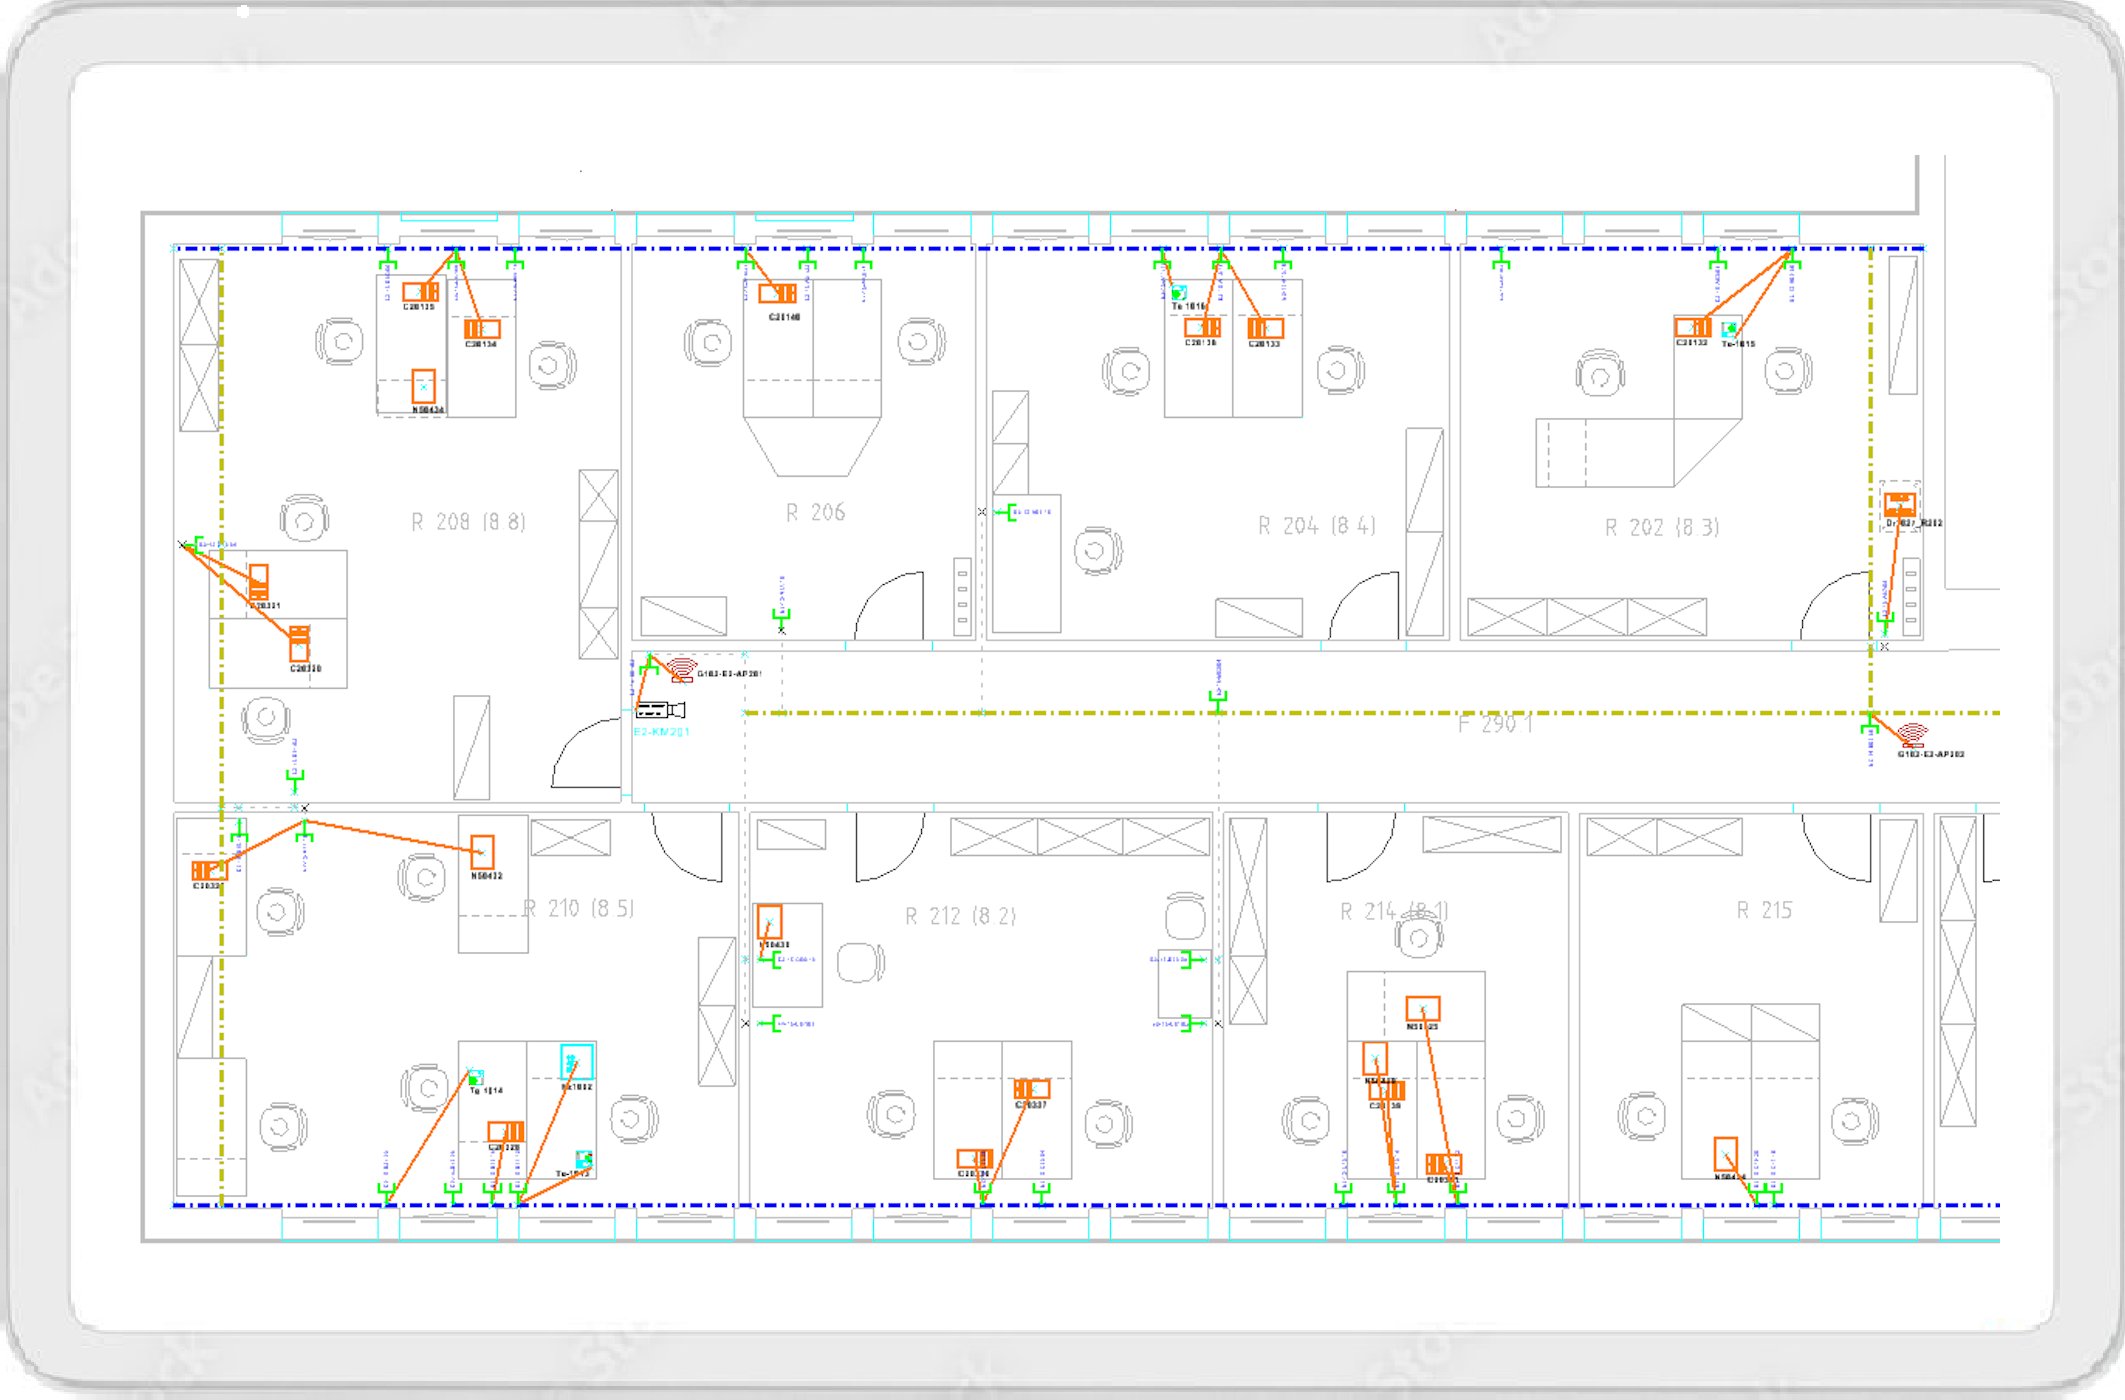2125x1400 pixels.
Task: Select the E2-KM201 camera symbol
Action: pos(660,710)
